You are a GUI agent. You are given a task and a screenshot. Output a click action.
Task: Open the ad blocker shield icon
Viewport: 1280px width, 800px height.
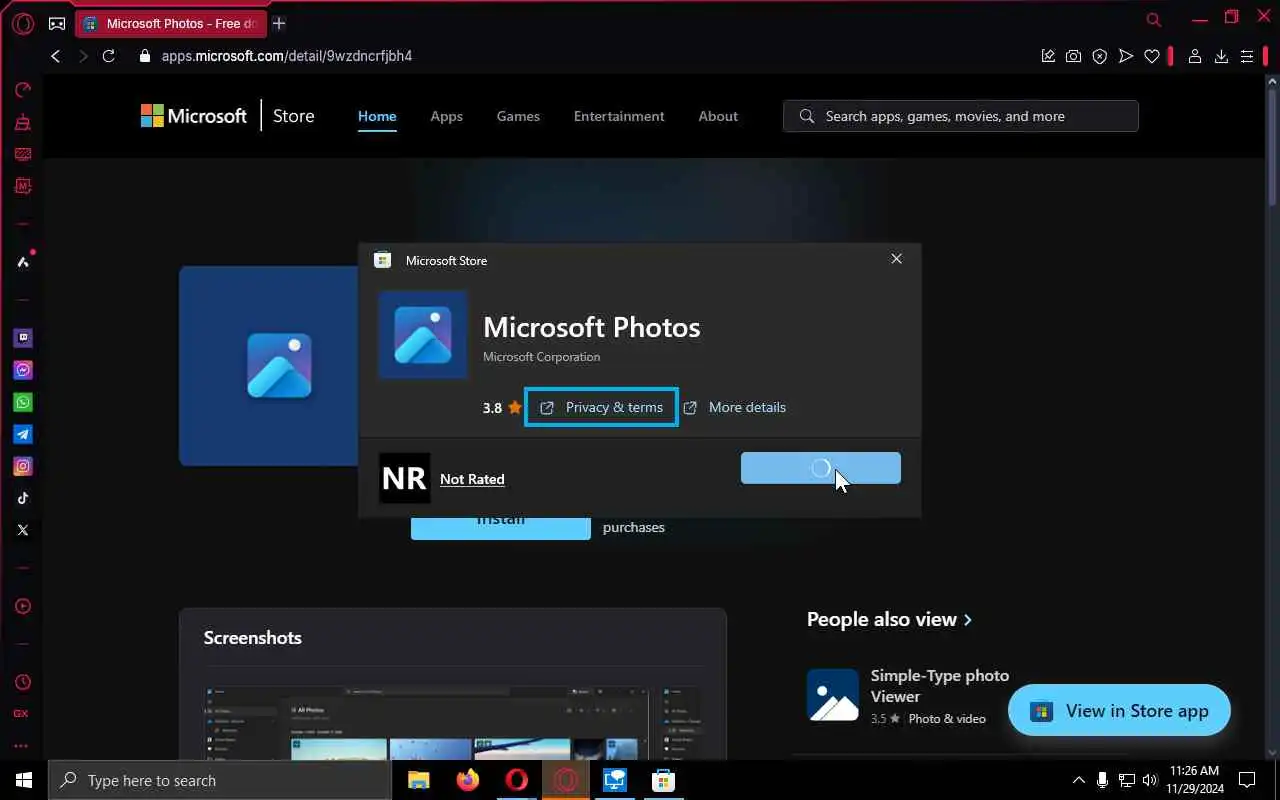[1100, 56]
